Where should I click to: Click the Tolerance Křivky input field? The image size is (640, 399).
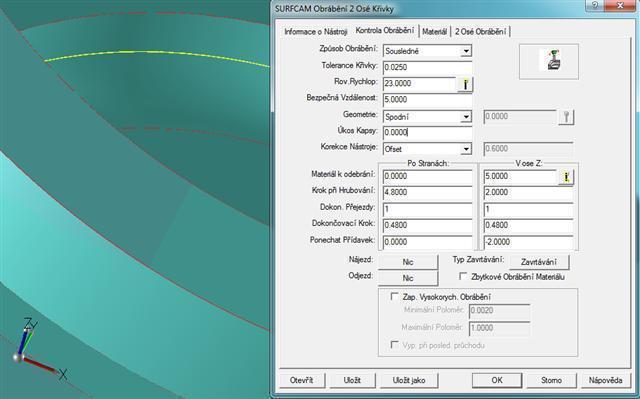tap(427, 67)
